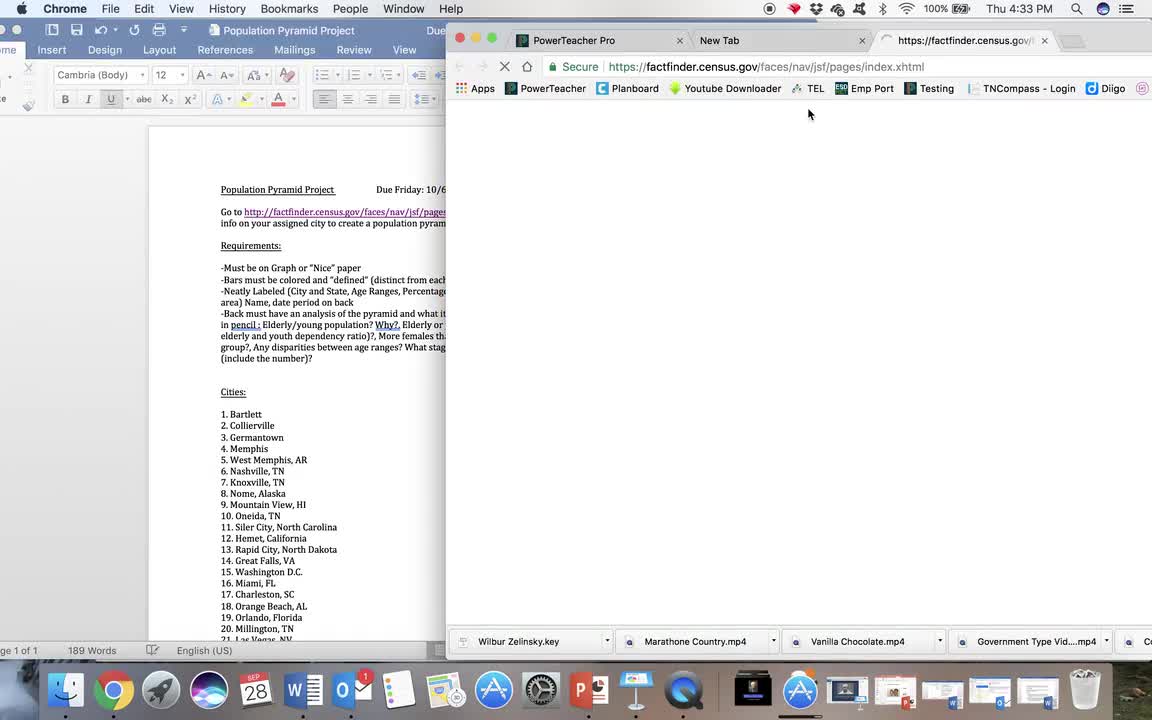Apply red font color
Screen dimensions: 1152x720
point(278,99)
